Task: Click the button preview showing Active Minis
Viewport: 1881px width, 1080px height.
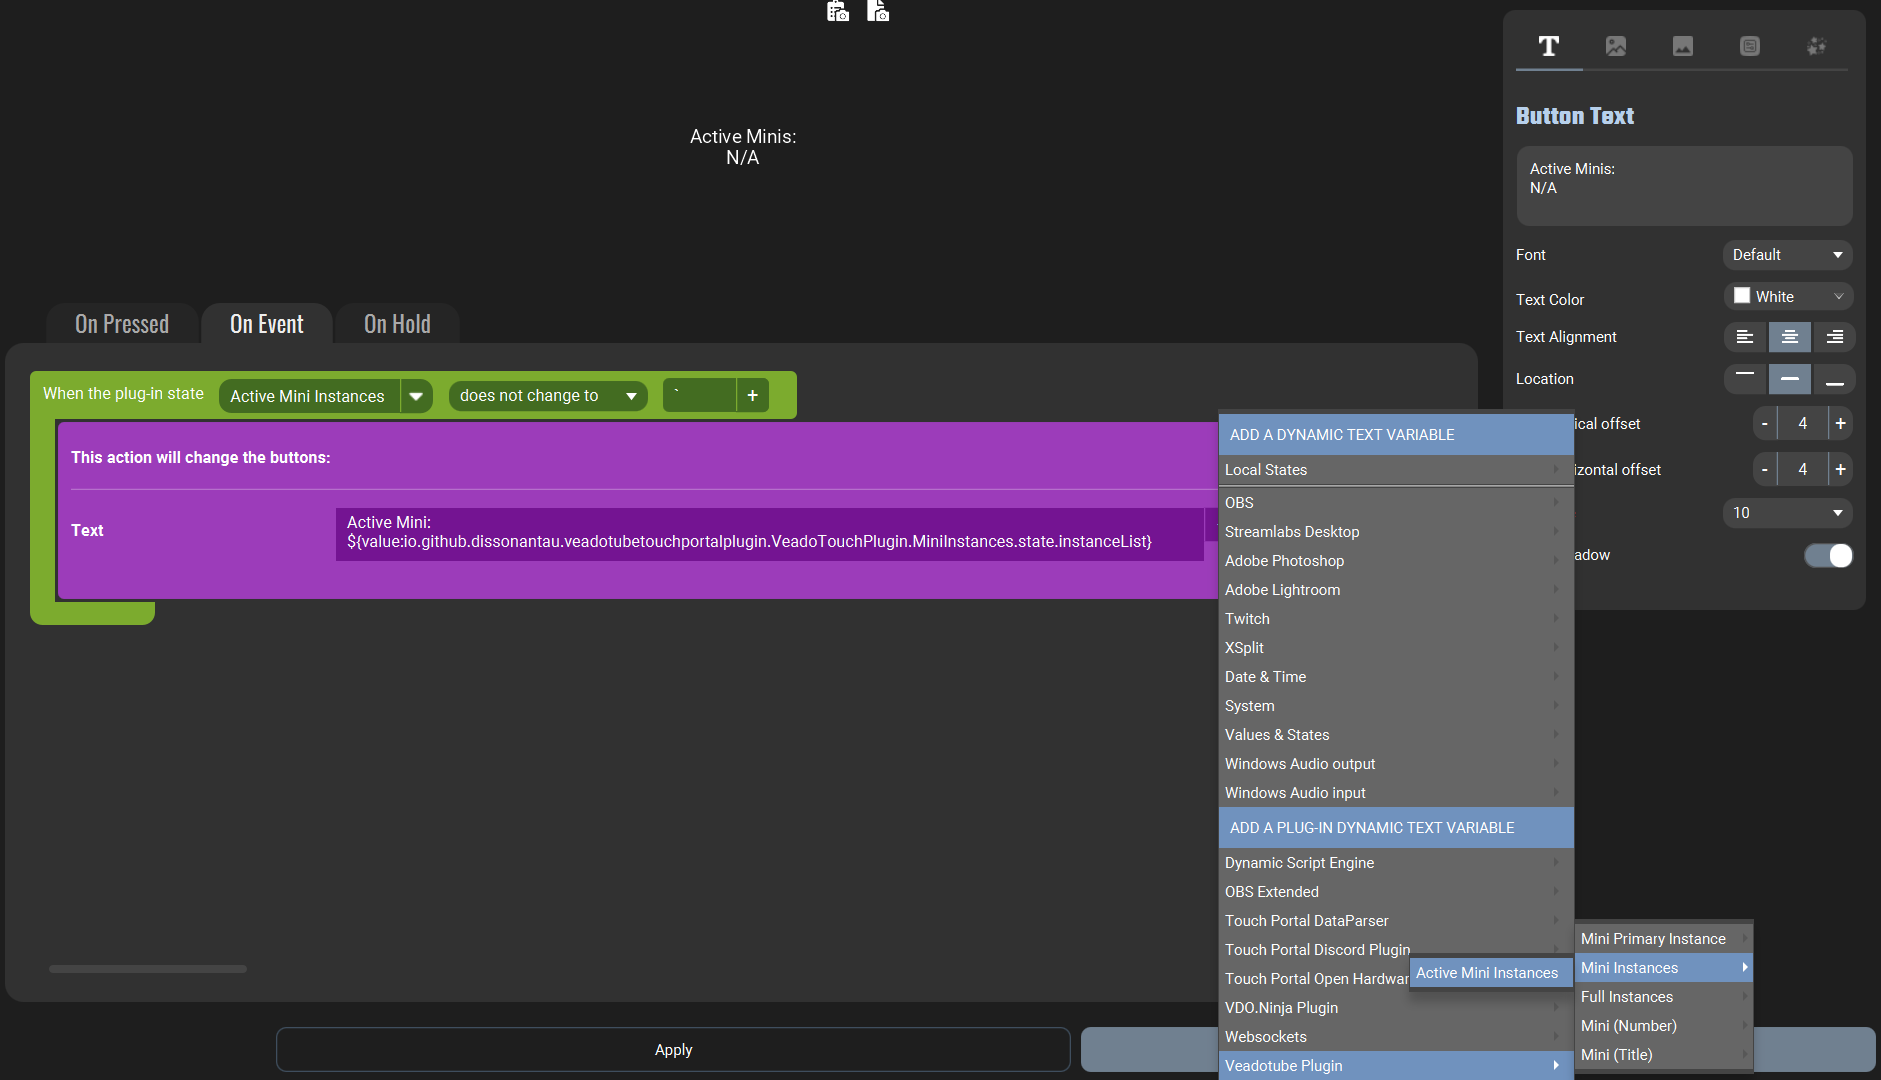Action: point(743,147)
